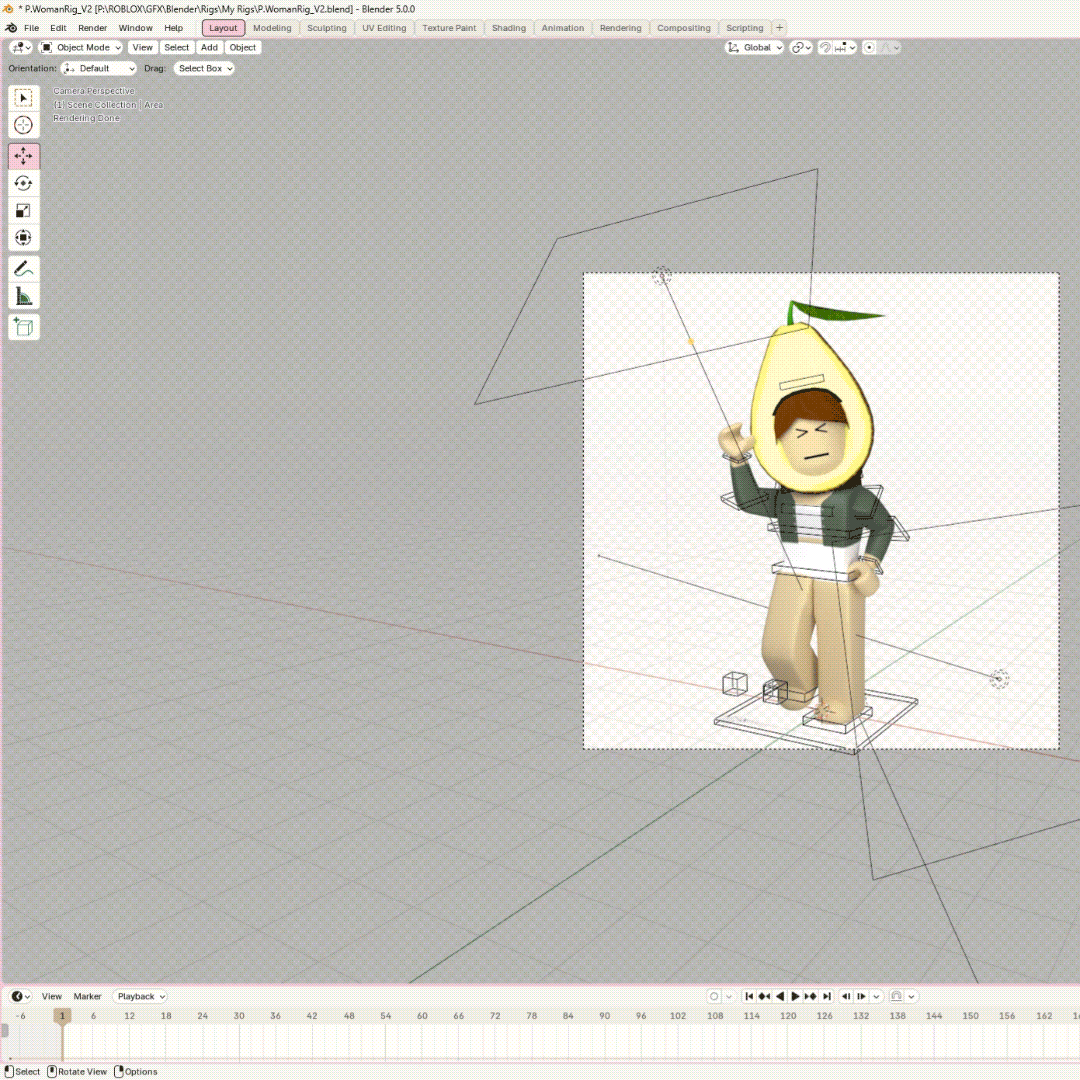Image resolution: width=1080 pixels, height=1080 pixels.
Task: Expand the frame step options arrow
Action: 876,996
